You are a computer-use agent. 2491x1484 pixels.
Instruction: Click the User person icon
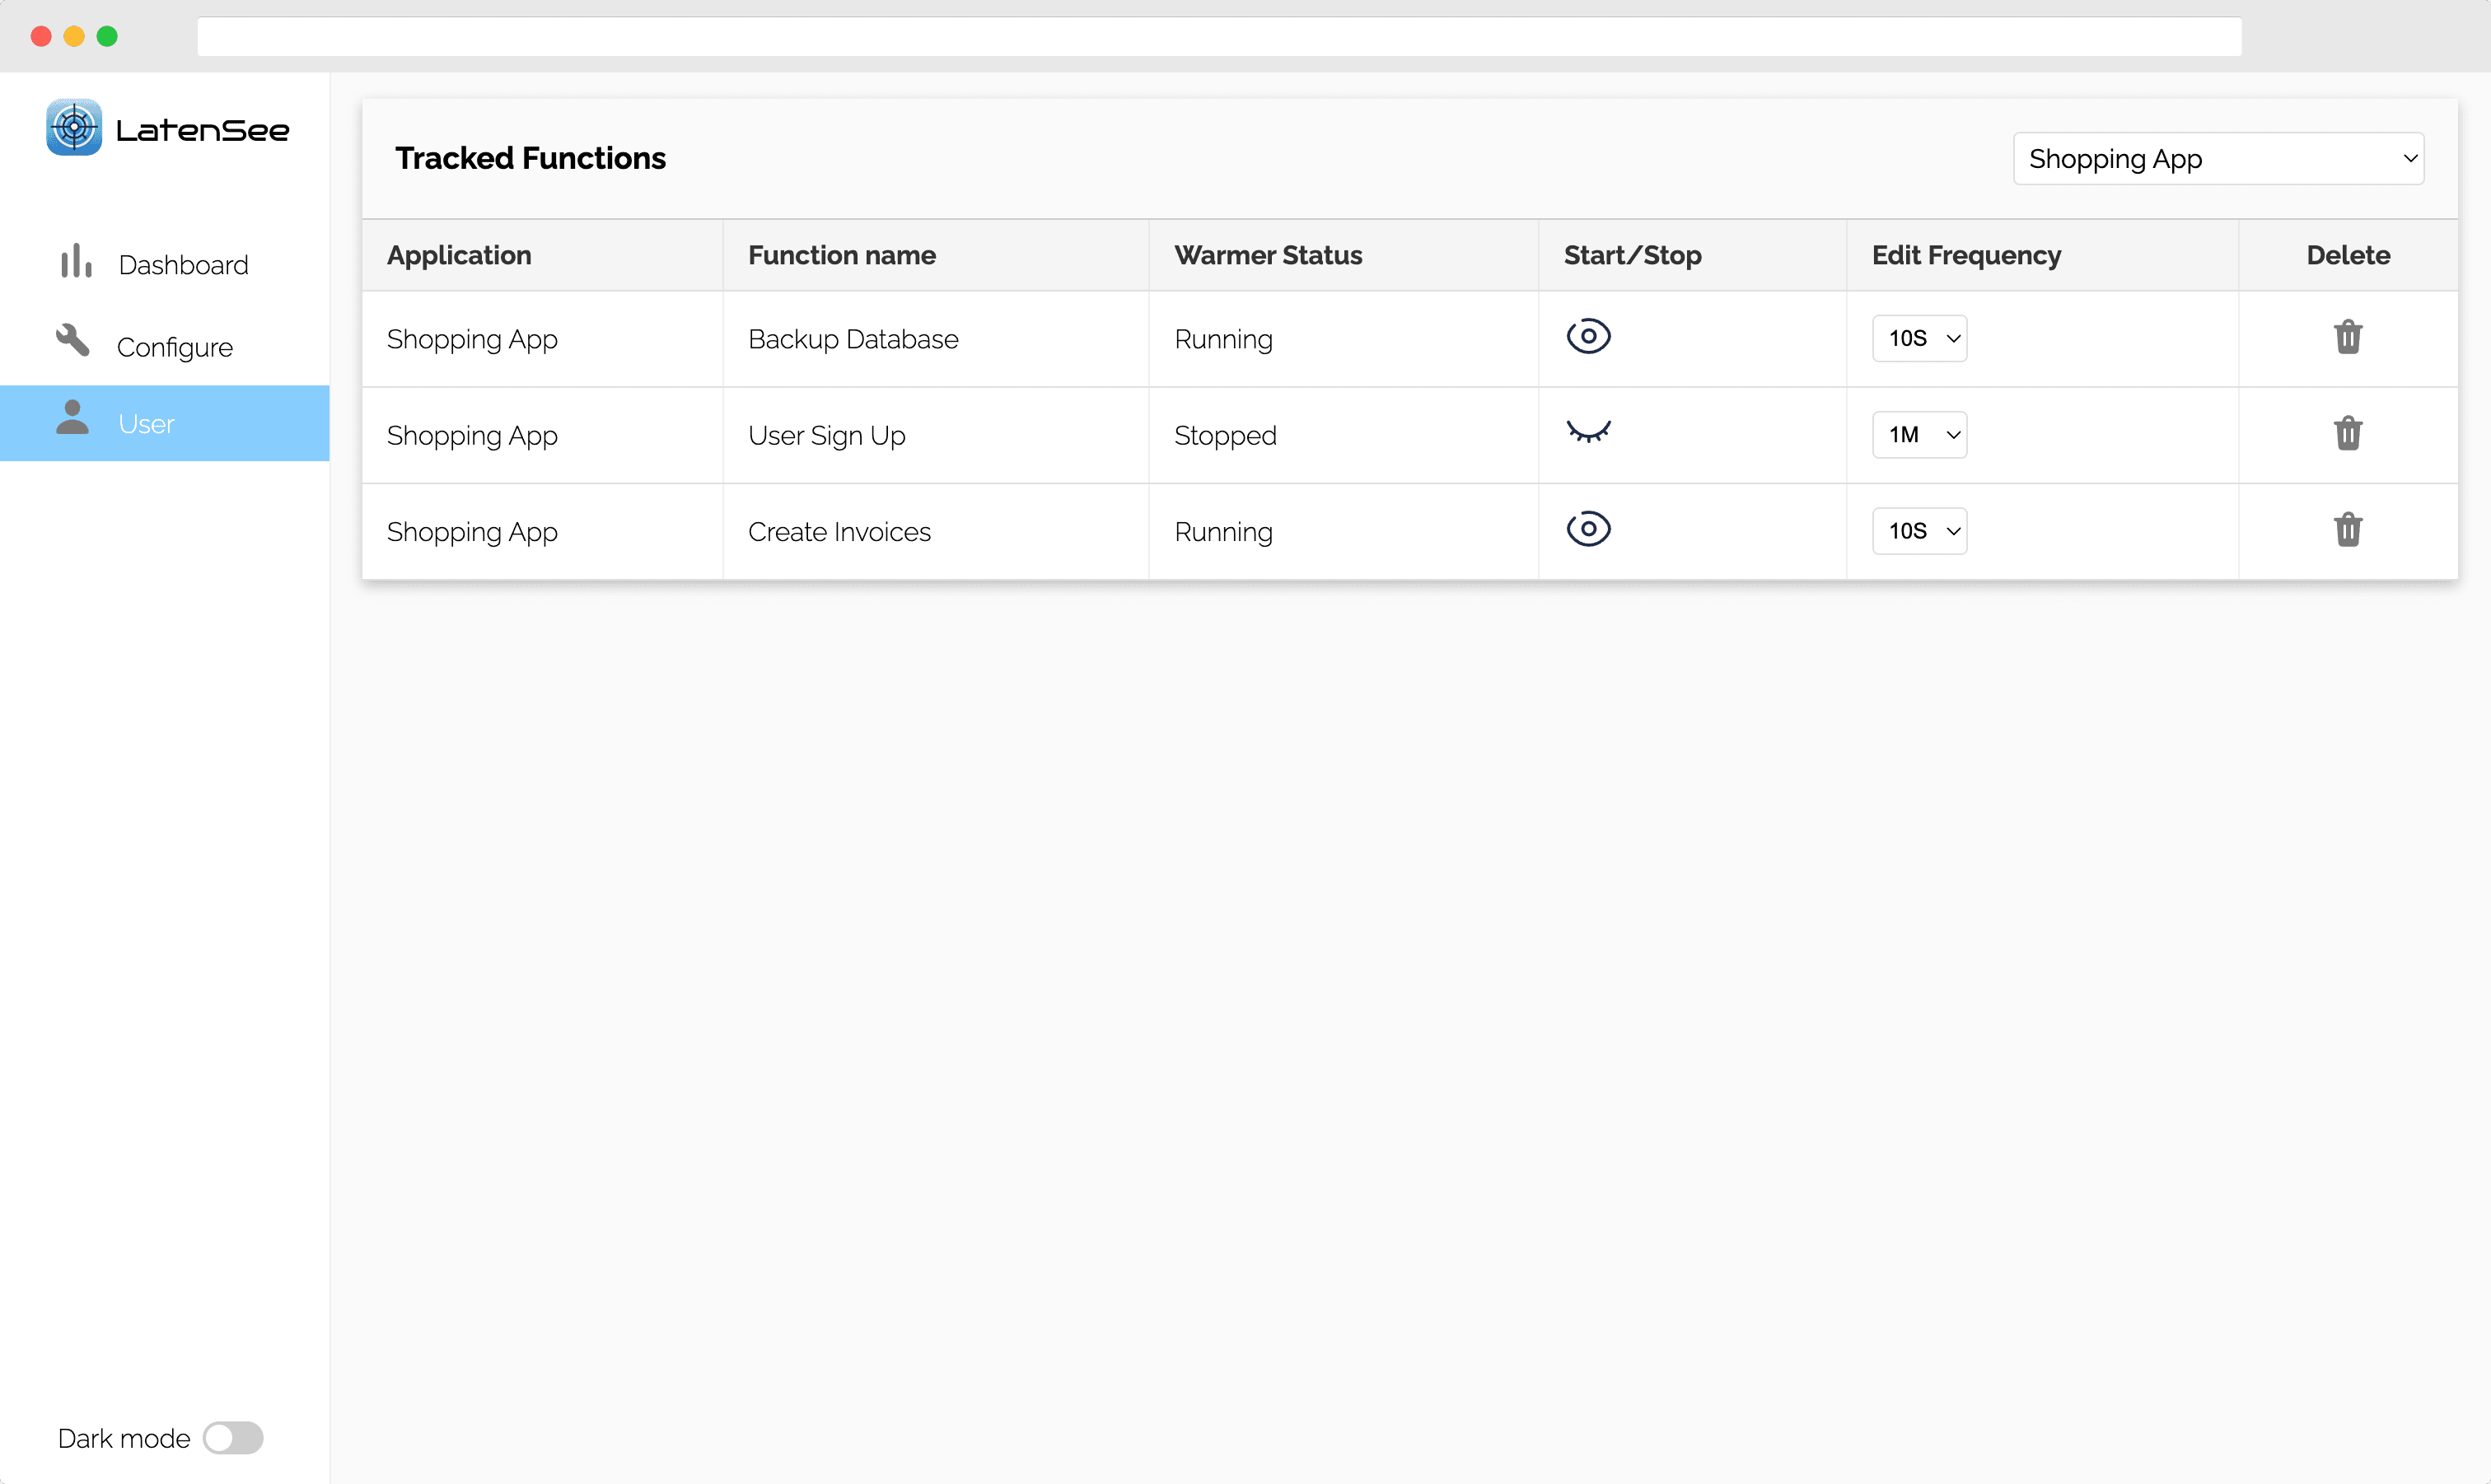pyautogui.click(x=72, y=418)
